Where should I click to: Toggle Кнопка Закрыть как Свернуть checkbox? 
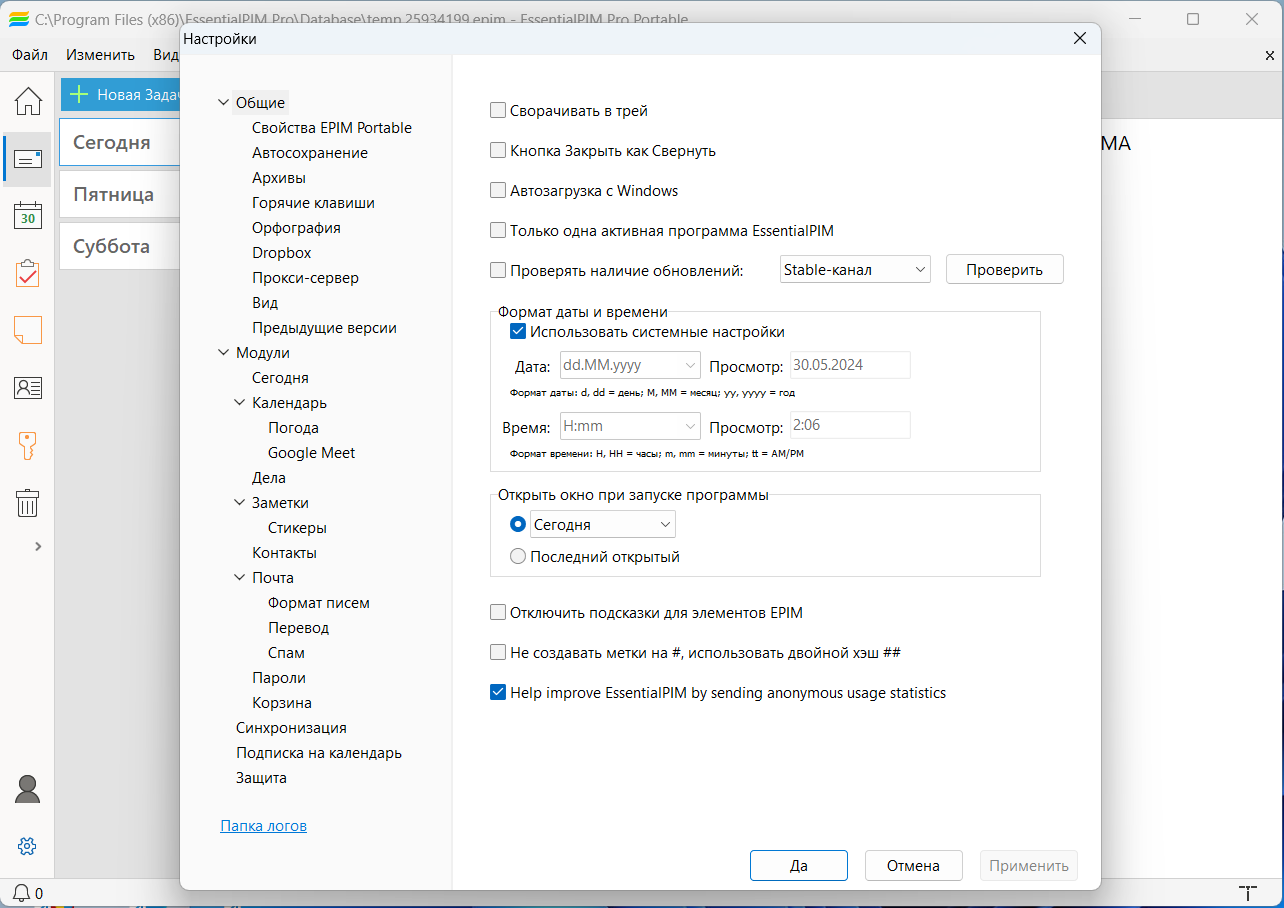click(498, 151)
